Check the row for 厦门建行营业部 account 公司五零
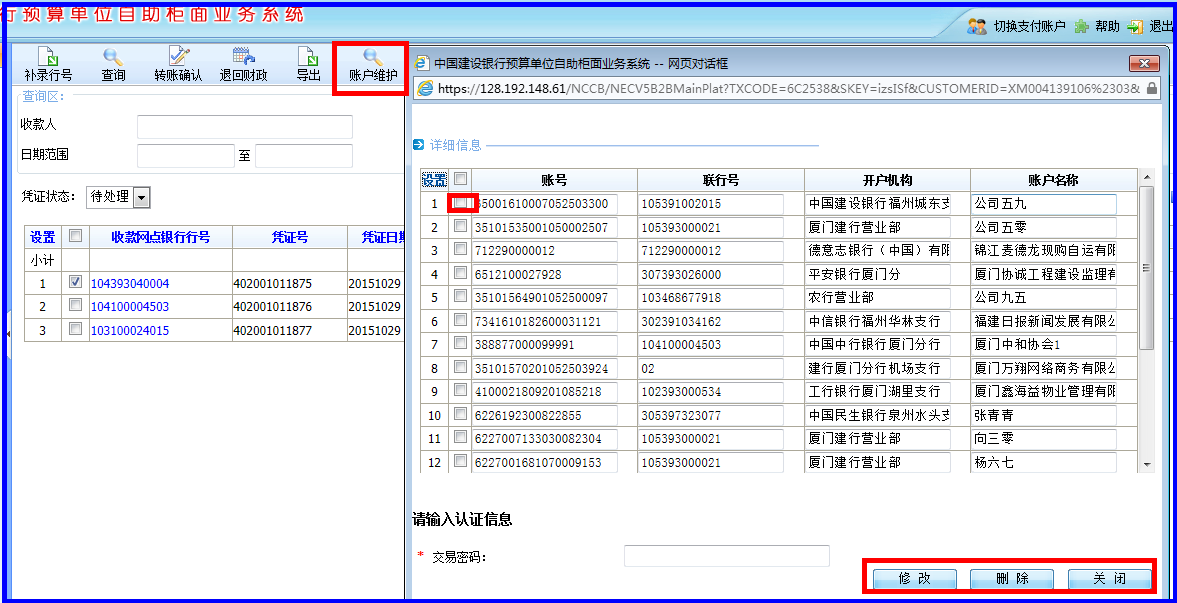Screen dimensions: 1177x603 point(460,227)
